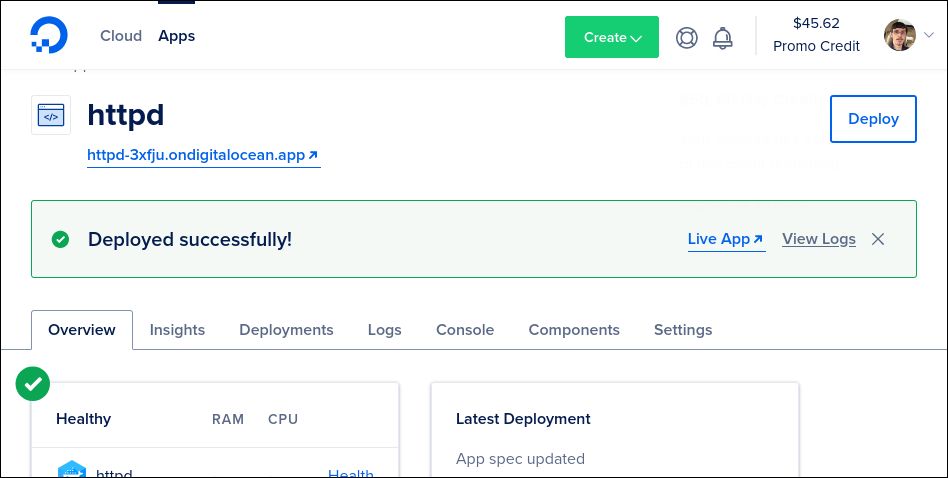Open the notifications bell
This screenshot has height=478, width=948.
[x=722, y=37]
